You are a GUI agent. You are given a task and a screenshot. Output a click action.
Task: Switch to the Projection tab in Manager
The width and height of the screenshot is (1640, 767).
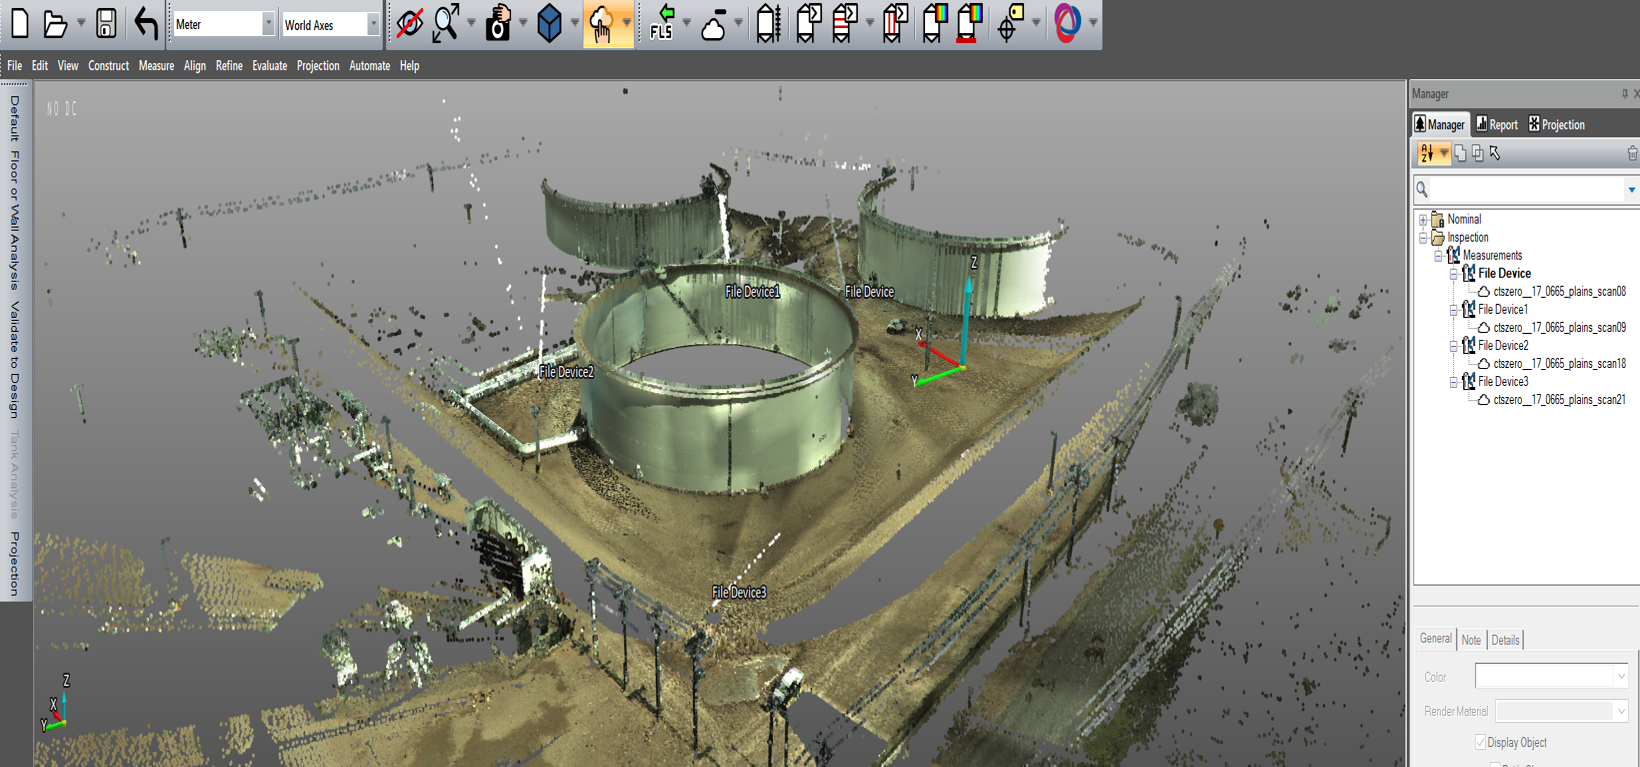point(1557,125)
